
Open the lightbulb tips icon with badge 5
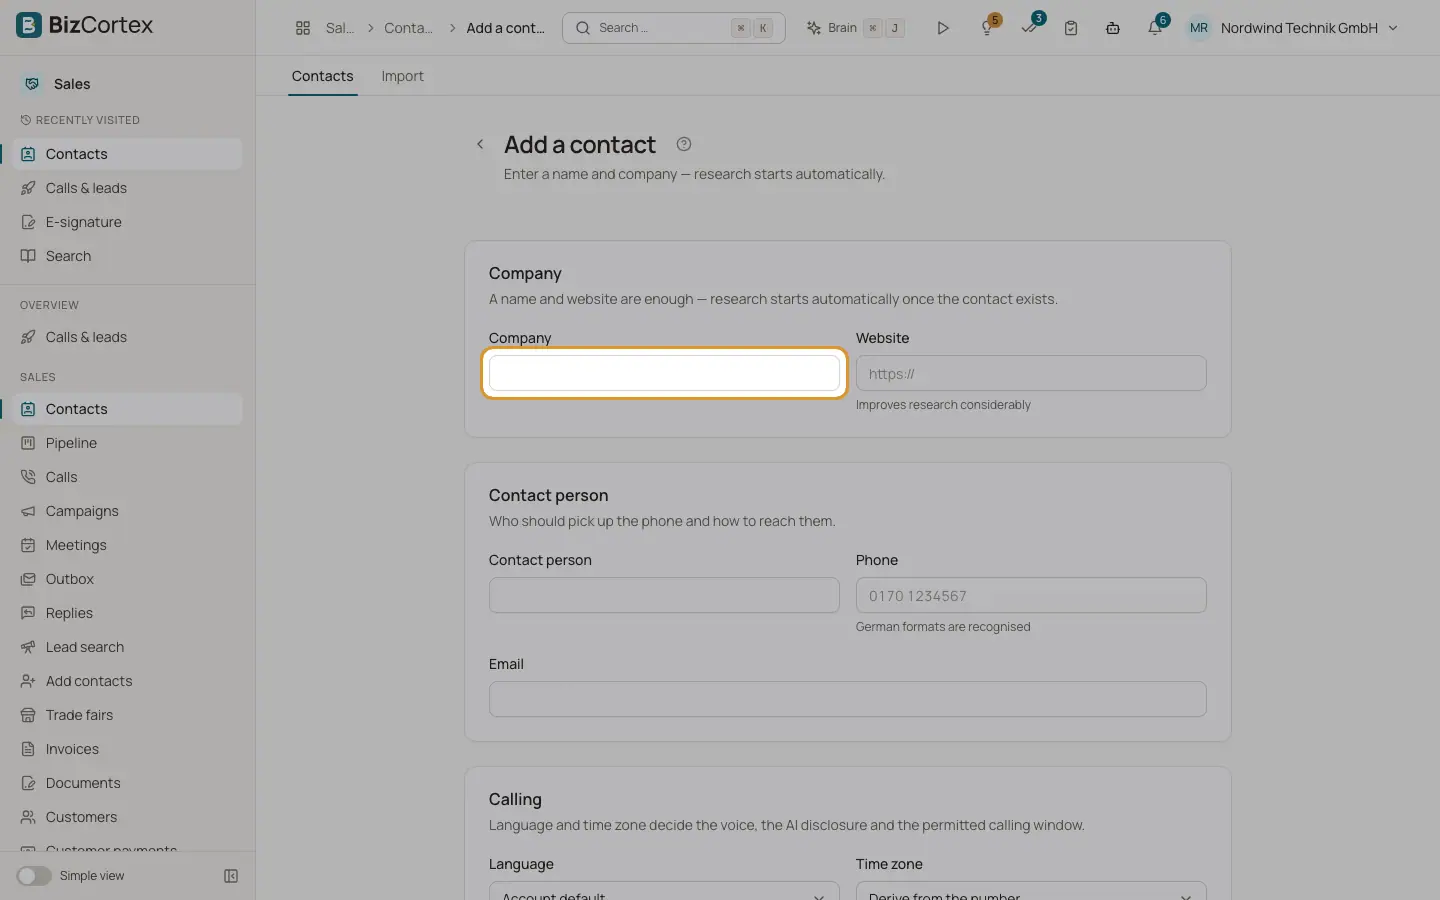[x=988, y=28]
